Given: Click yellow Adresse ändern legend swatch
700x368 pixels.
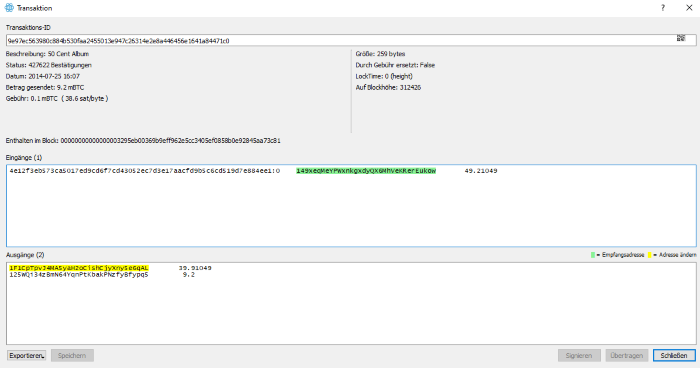Looking at the screenshot, I should coord(650,255).
